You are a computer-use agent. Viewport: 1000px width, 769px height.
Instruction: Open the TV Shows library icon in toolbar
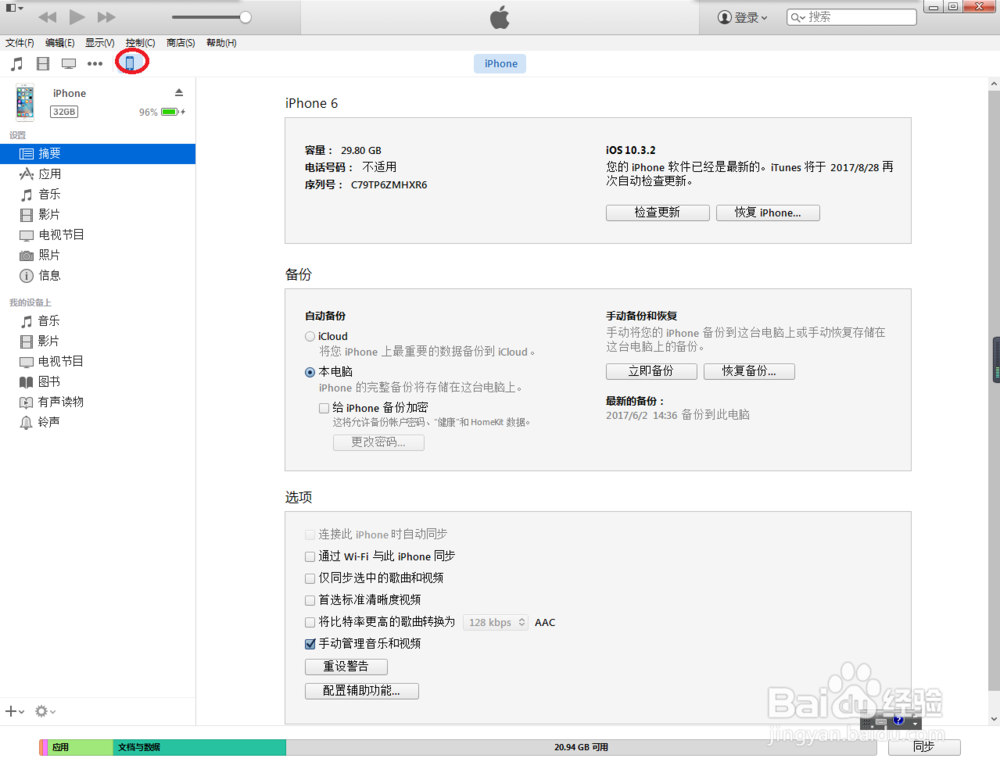click(x=68, y=64)
